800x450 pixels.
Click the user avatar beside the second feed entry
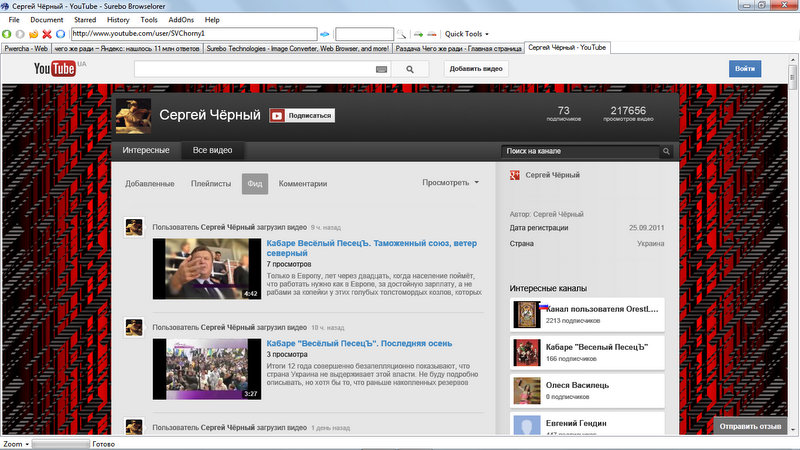click(x=134, y=327)
